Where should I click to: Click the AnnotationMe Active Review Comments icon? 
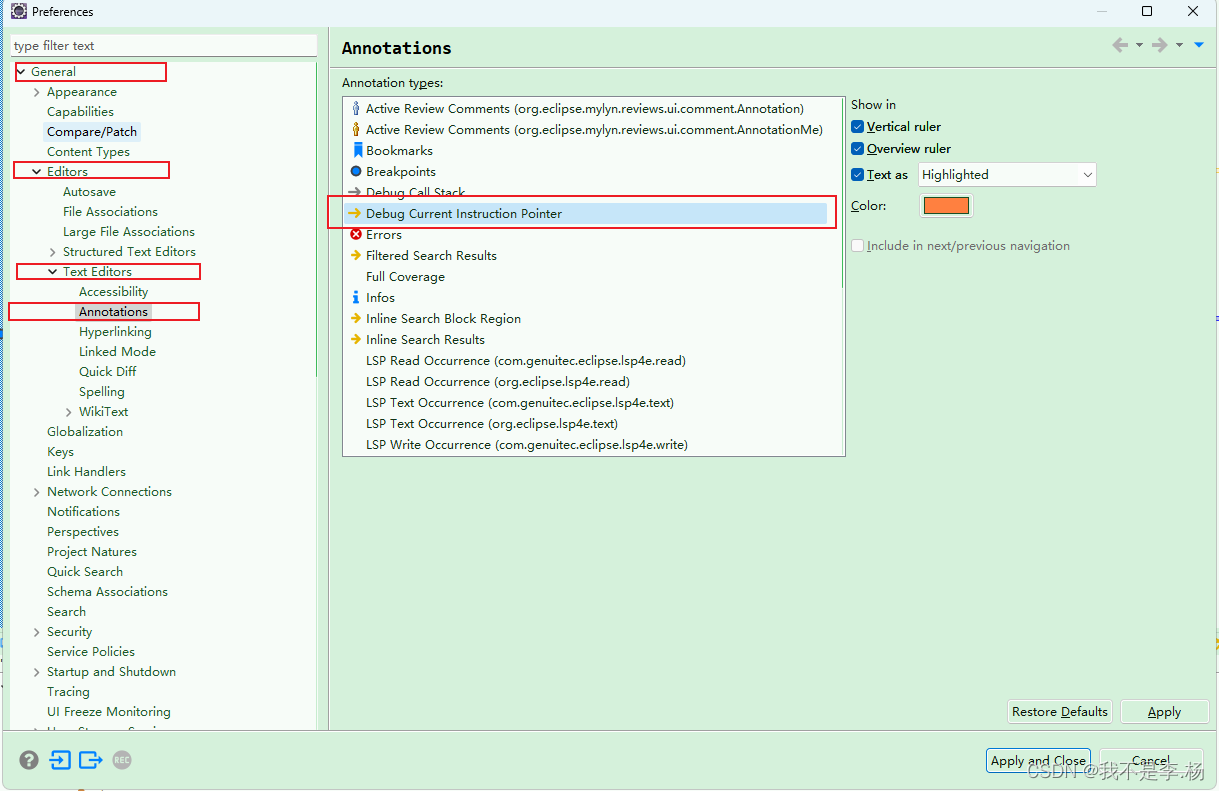click(x=356, y=129)
